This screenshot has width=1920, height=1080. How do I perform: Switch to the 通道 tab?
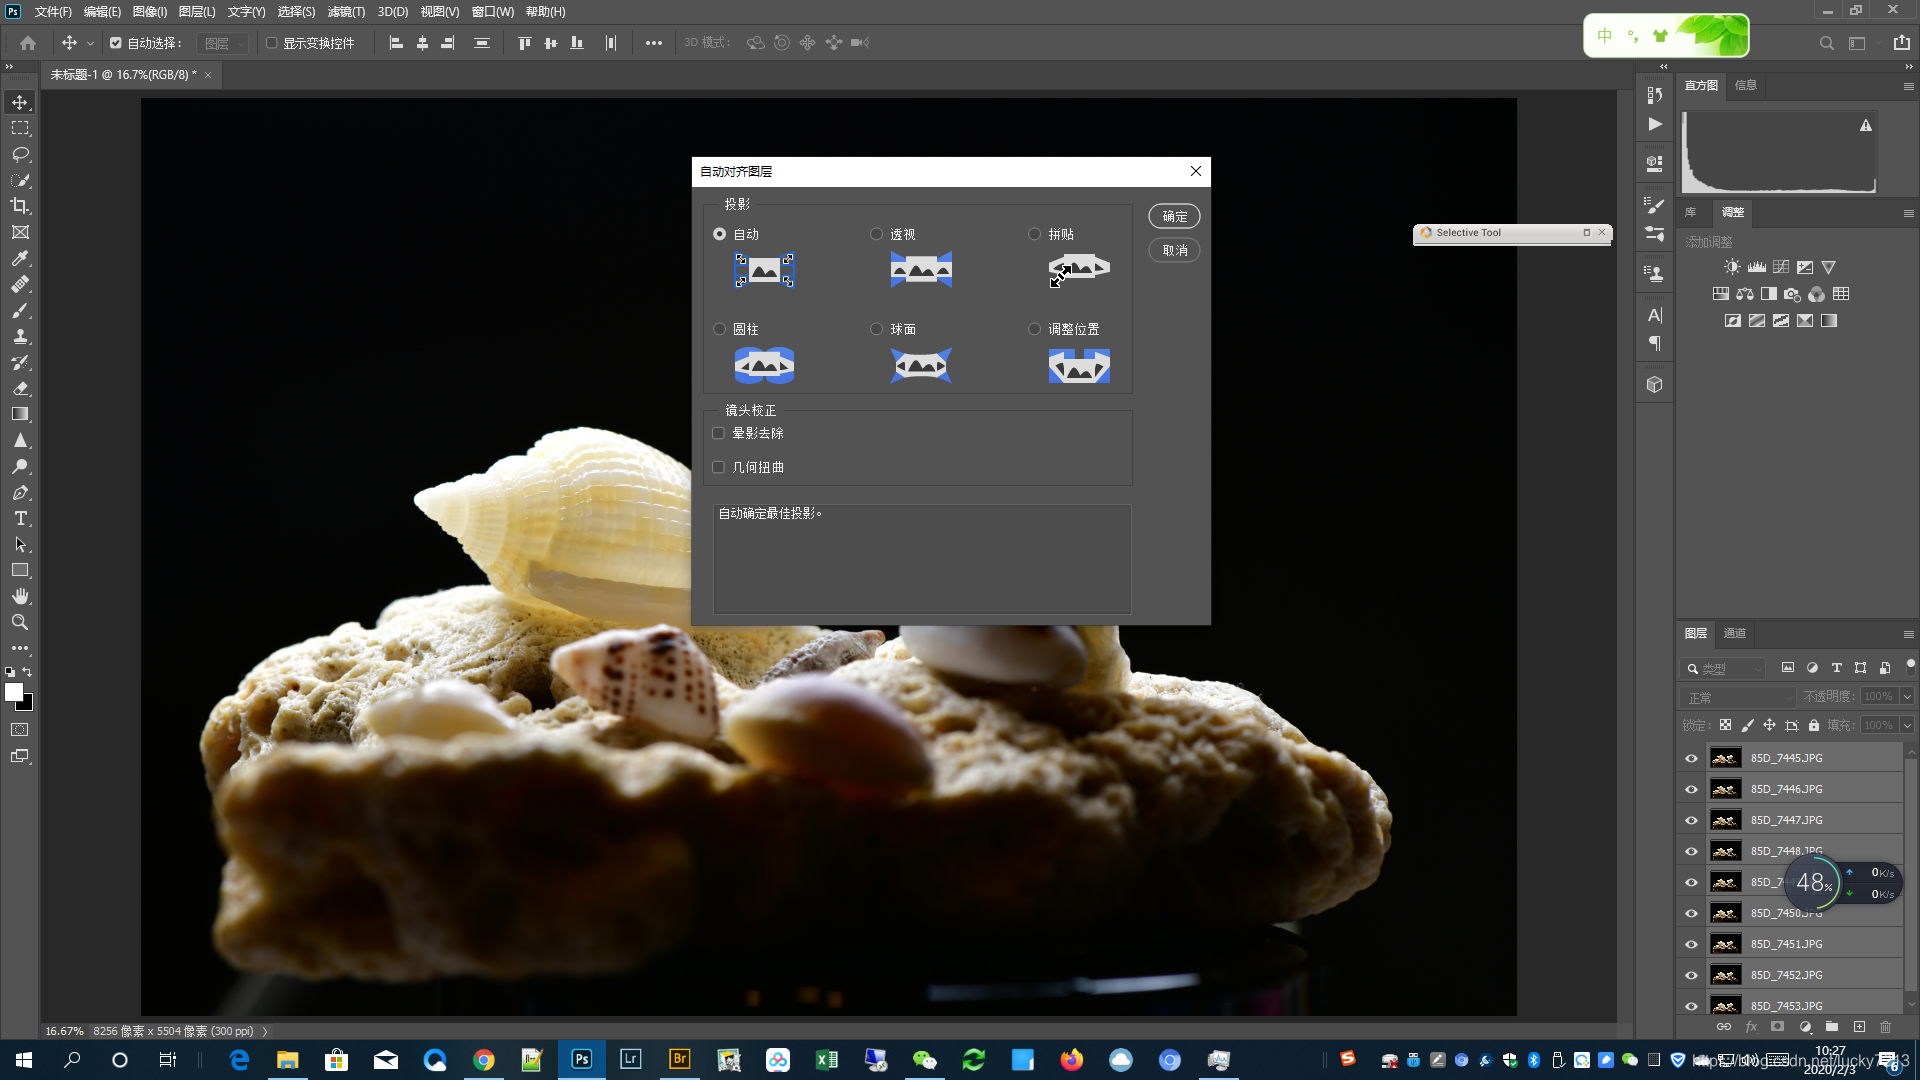tap(1735, 633)
